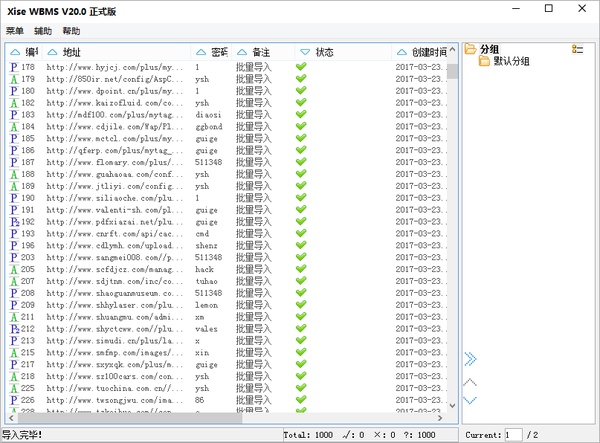Sort by the 地址 column header

tap(116, 52)
